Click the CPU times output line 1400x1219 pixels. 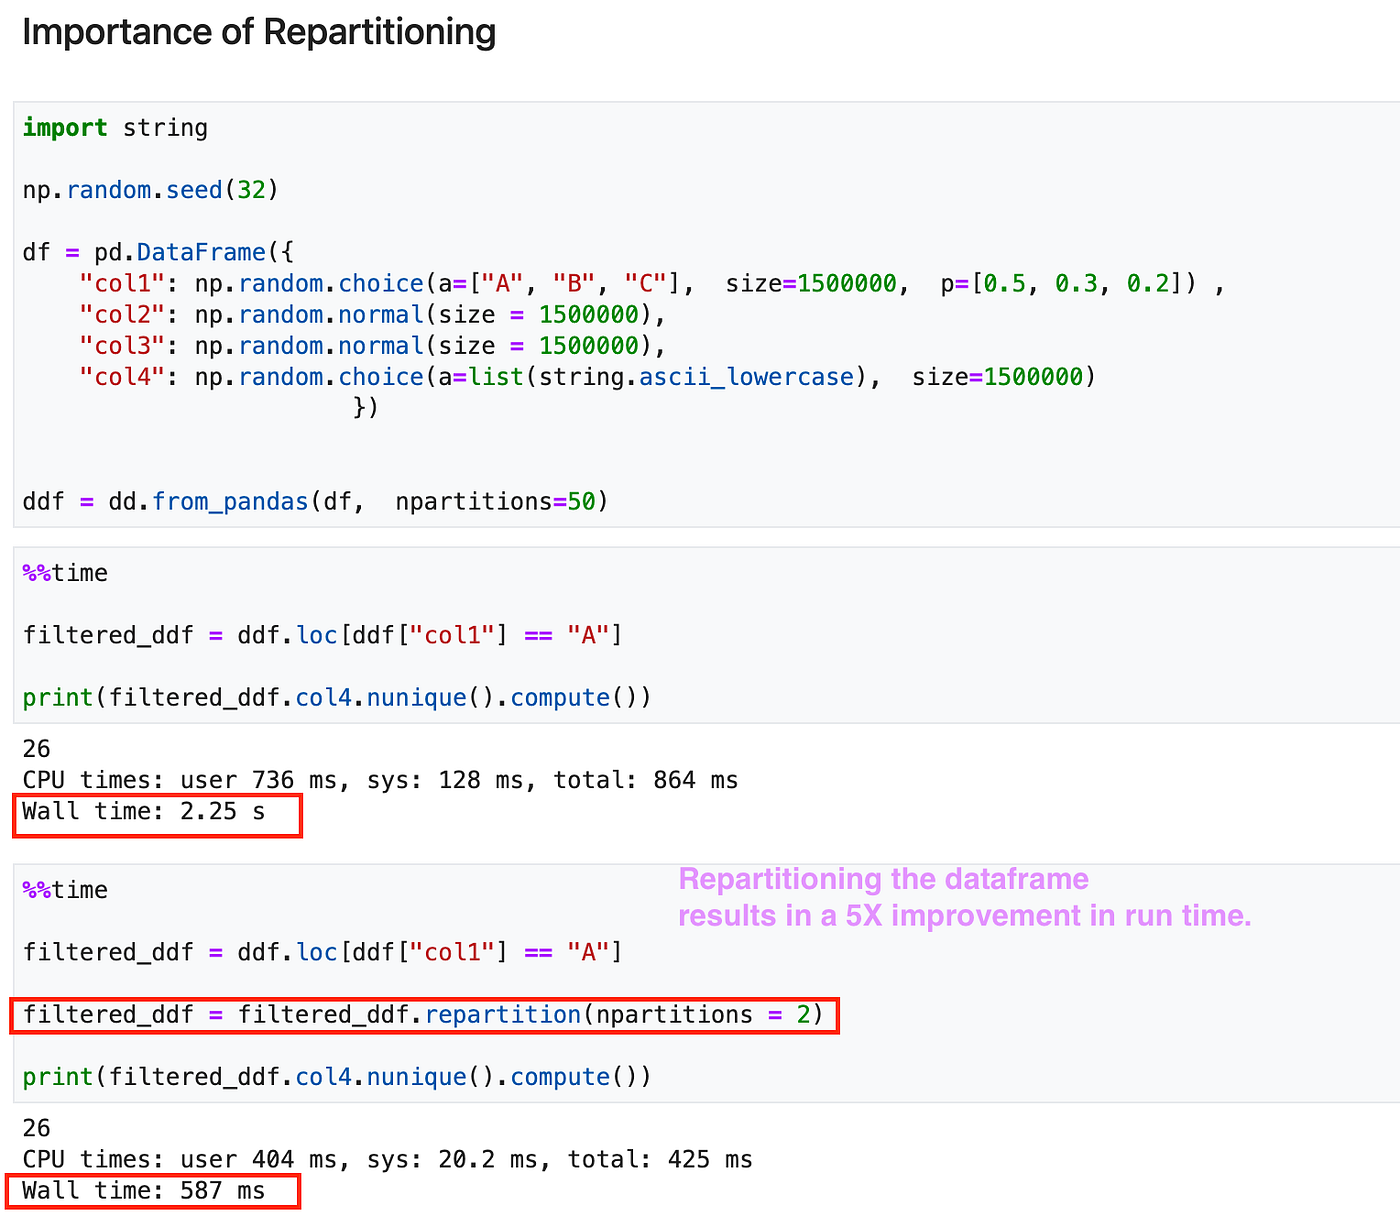[x=378, y=779]
